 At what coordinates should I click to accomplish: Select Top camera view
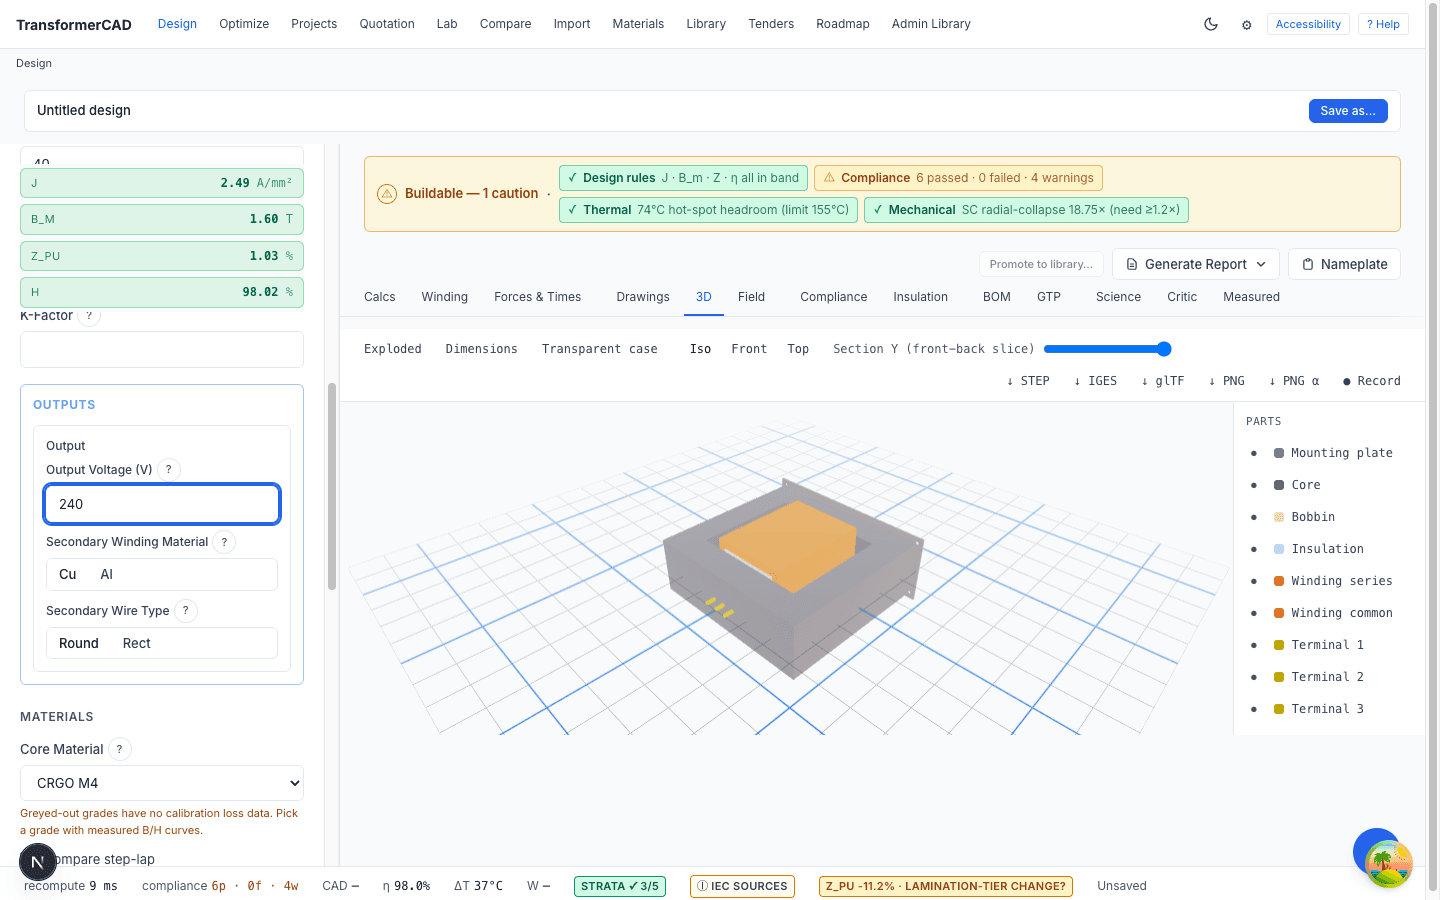pyautogui.click(x=798, y=349)
